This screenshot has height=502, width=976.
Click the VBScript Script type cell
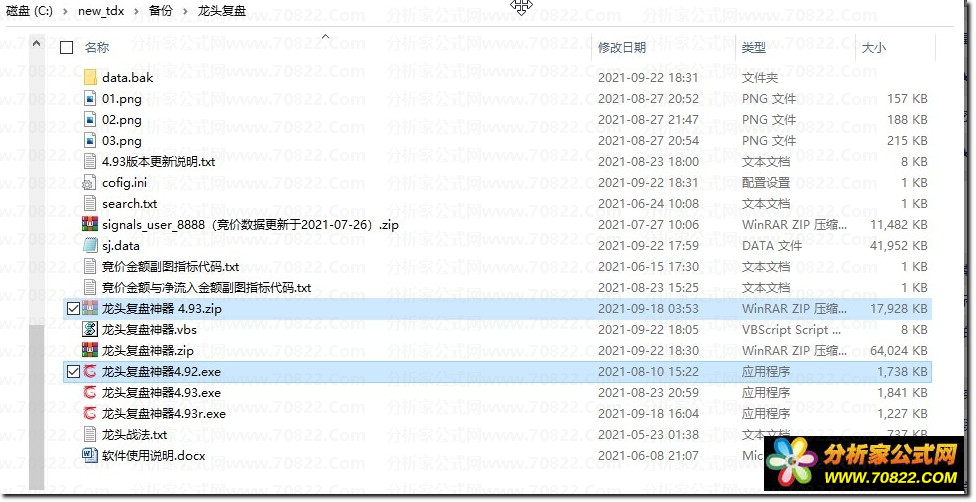[x=791, y=329]
